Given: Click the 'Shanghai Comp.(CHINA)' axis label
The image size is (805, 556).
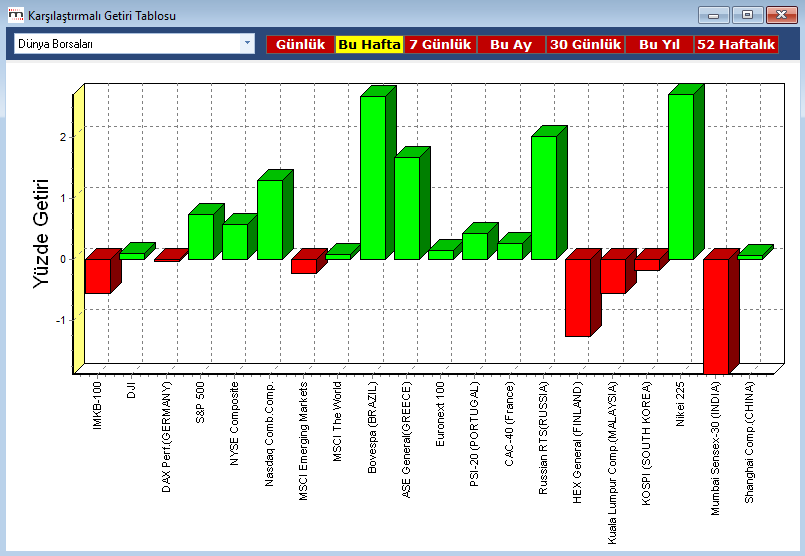Looking at the screenshot, I should [750, 442].
